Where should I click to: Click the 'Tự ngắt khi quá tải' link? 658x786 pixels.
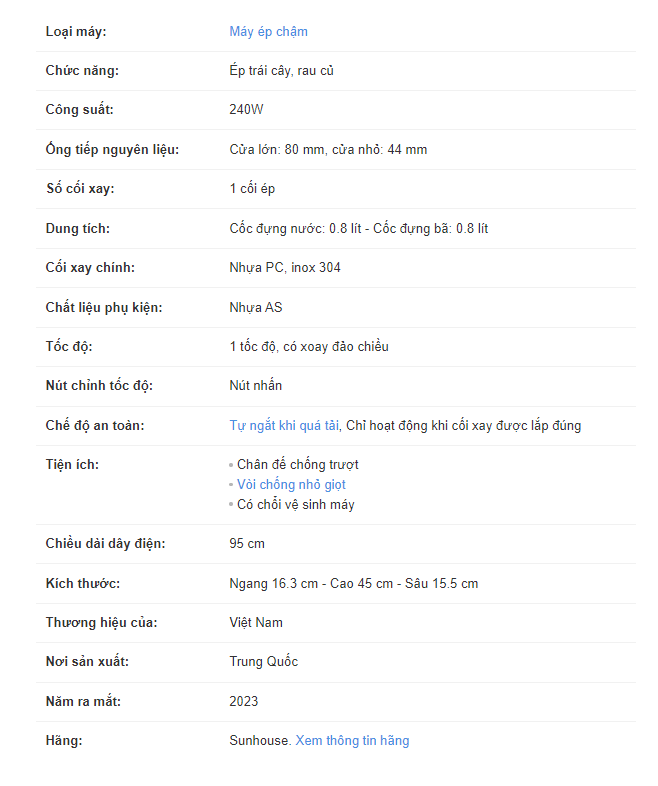click(284, 425)
